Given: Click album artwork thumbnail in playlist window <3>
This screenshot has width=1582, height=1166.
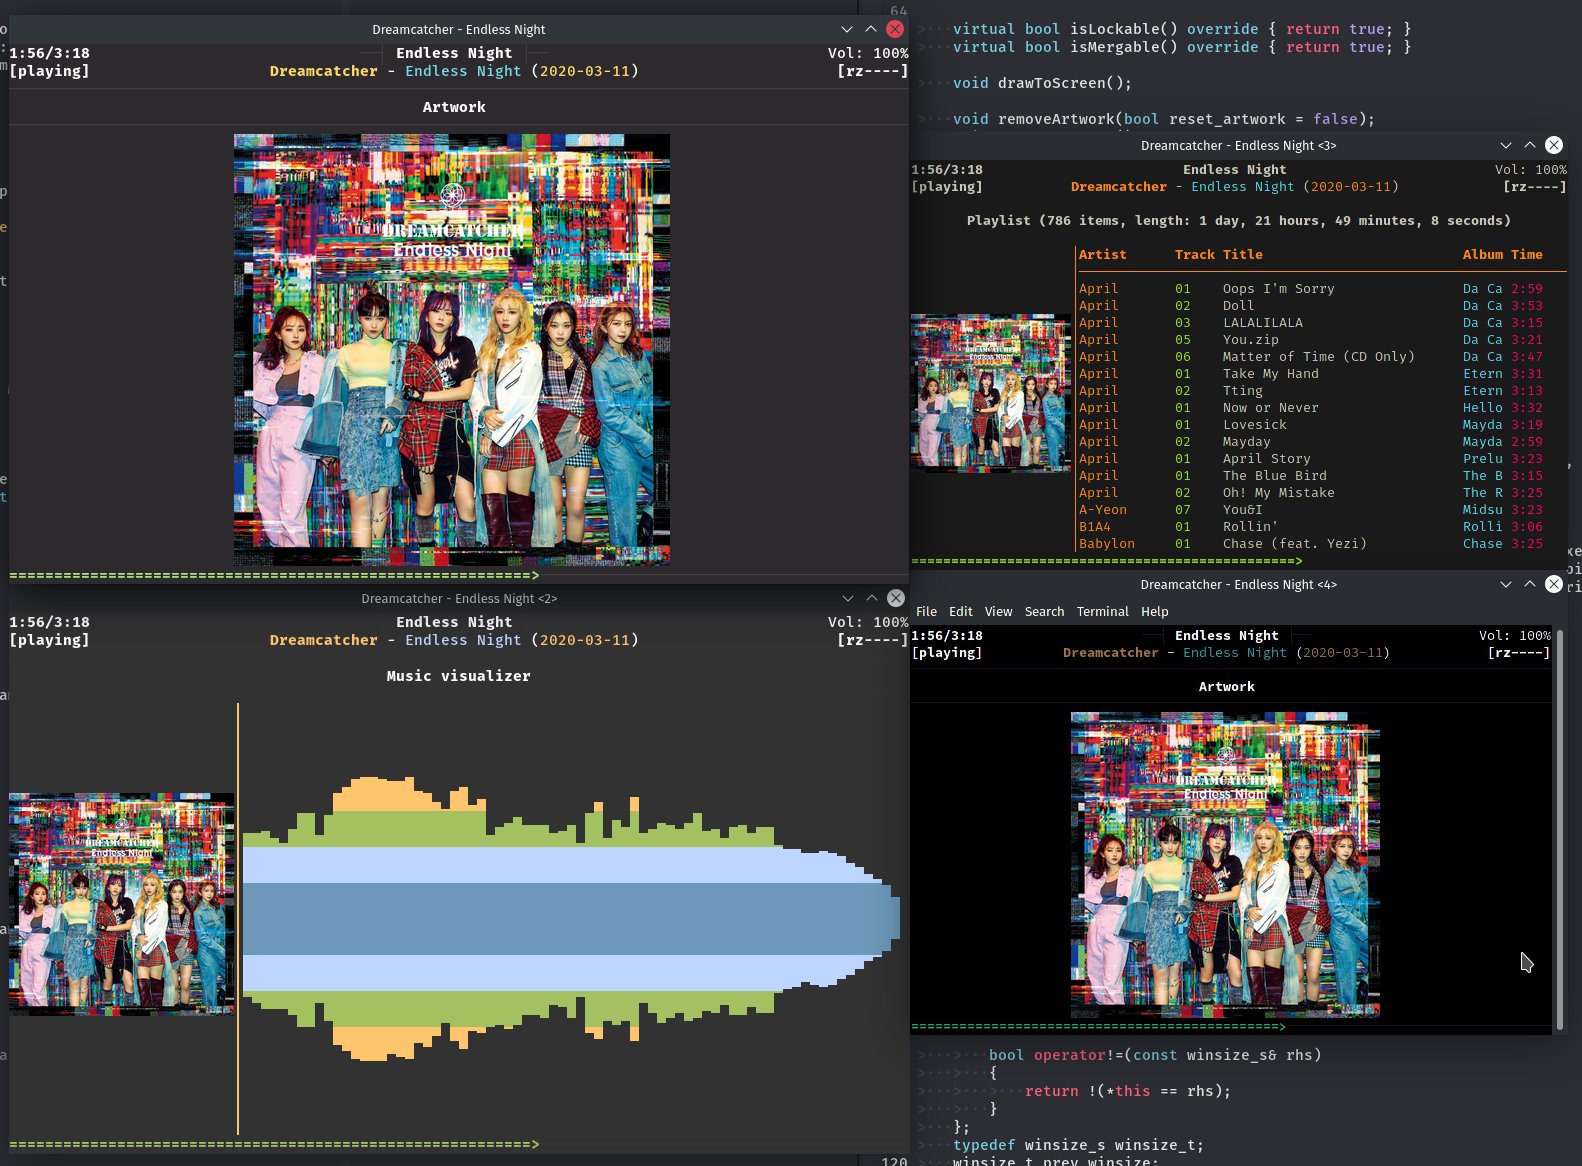Looking at the screenshot, I should [x=991, y=392].
